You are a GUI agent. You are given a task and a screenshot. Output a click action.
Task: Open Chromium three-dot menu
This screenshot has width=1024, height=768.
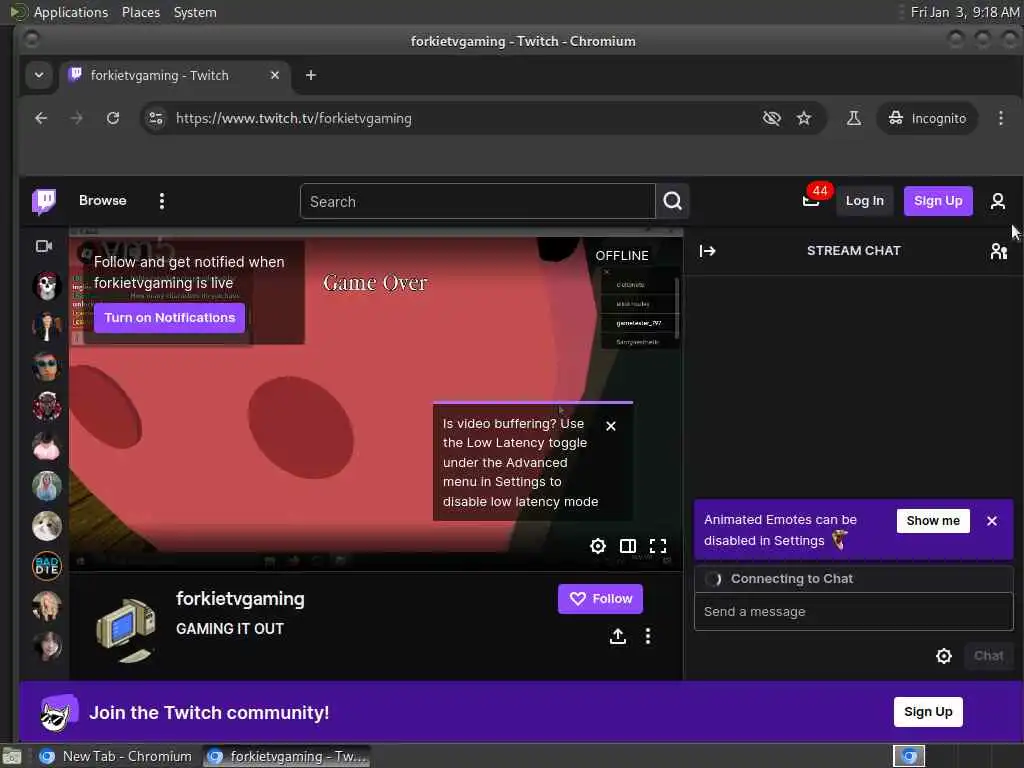pyautogui.click(x=1000, y=118)
